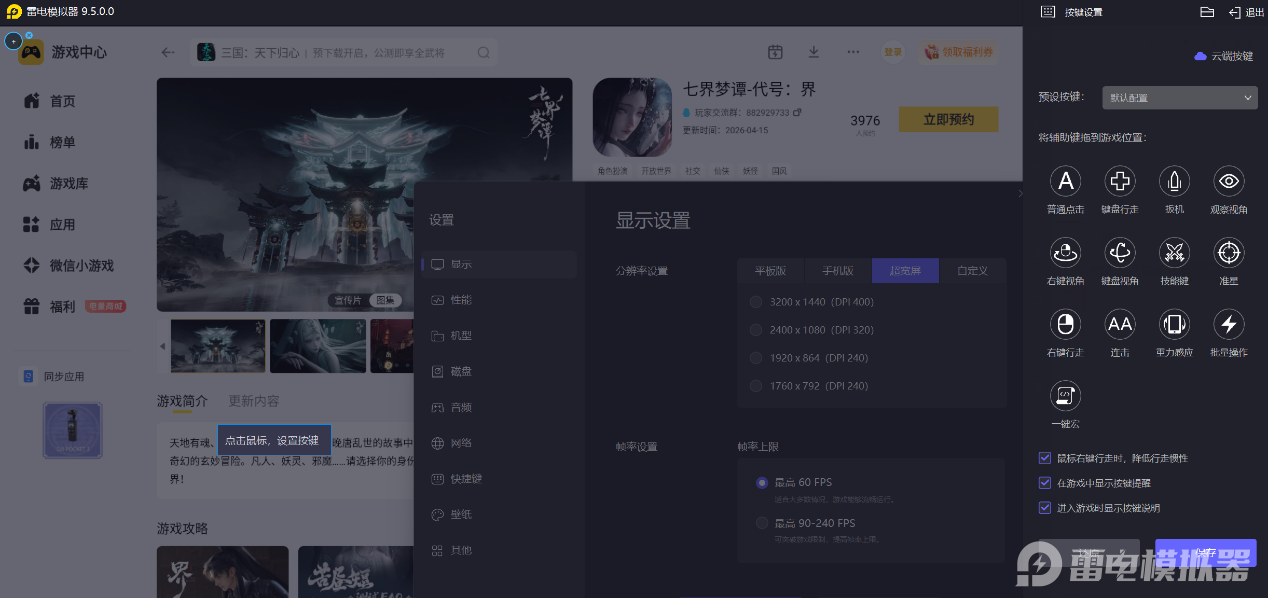The height and width of the screenshot is (598, 1268).
Task: Open 壁纸 settings category
Action: click(x=499, y=514)
